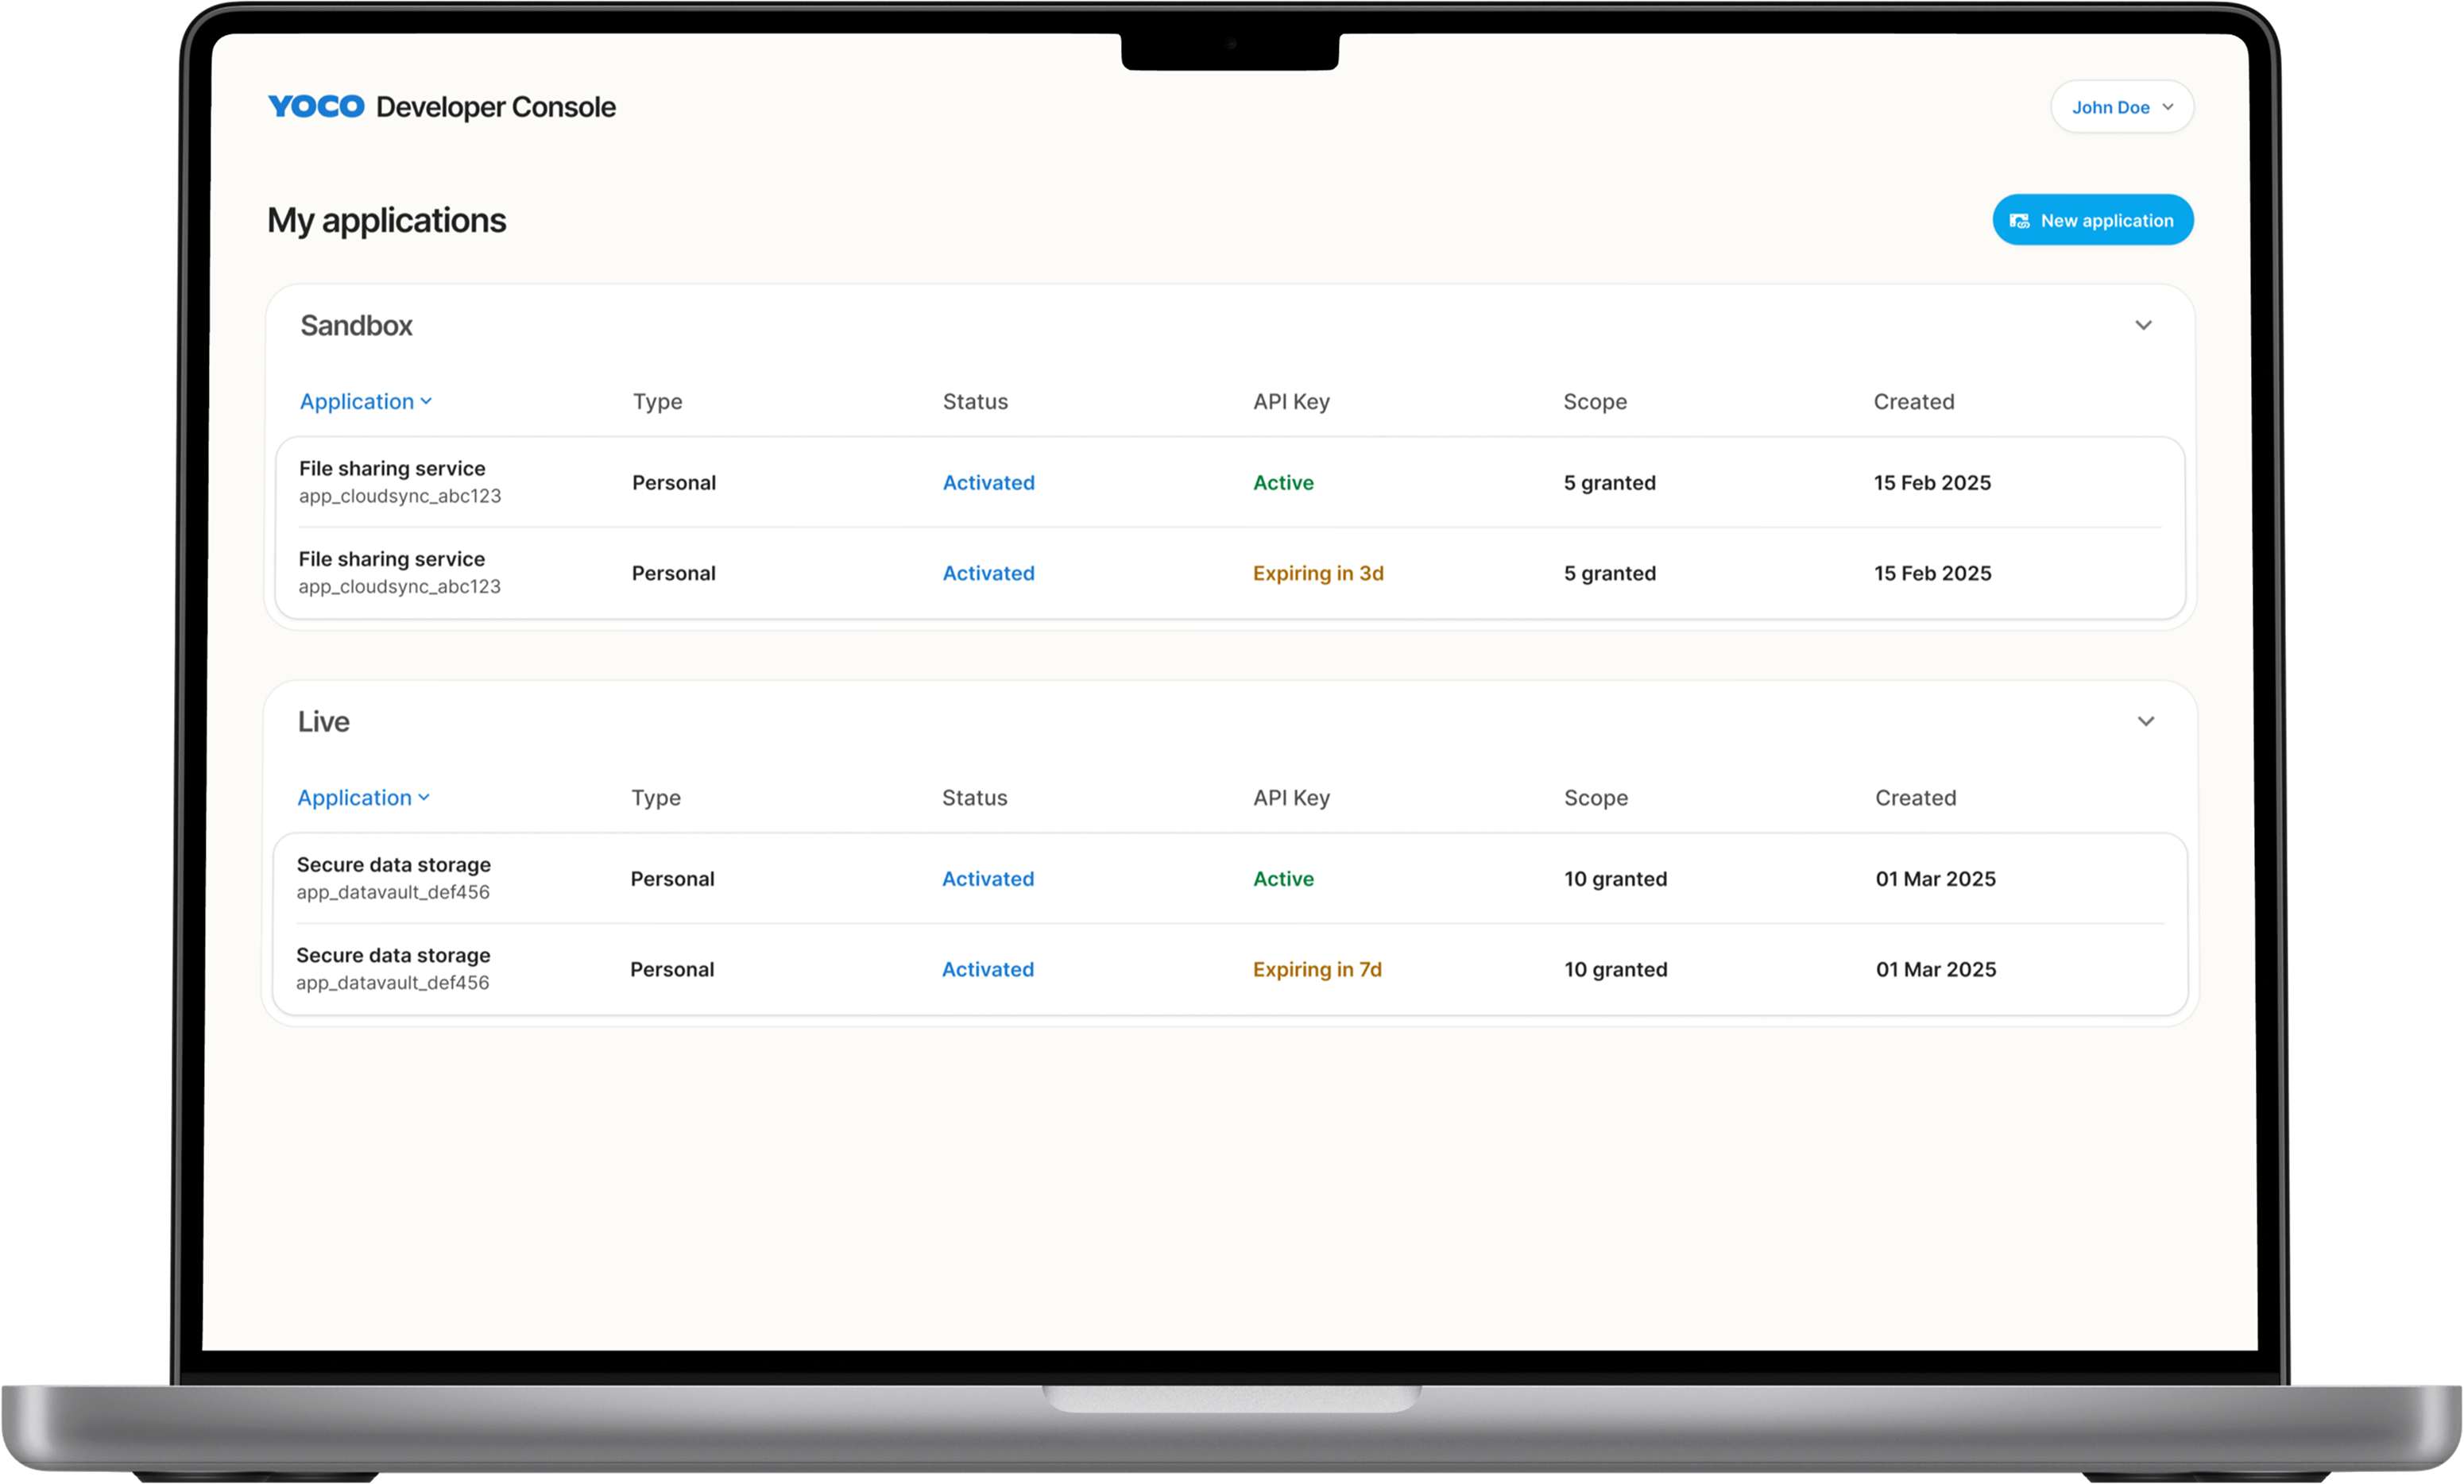Click the Type column header in Sandbox

pyautogui.click(x=657, y=401)
